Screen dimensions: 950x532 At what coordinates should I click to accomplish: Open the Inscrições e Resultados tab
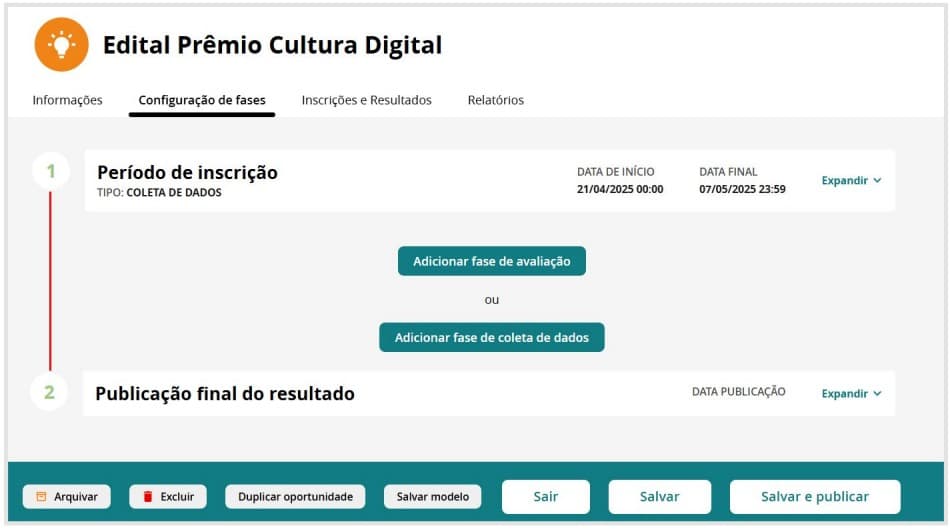pyautogui.click(x=367, y=100)
